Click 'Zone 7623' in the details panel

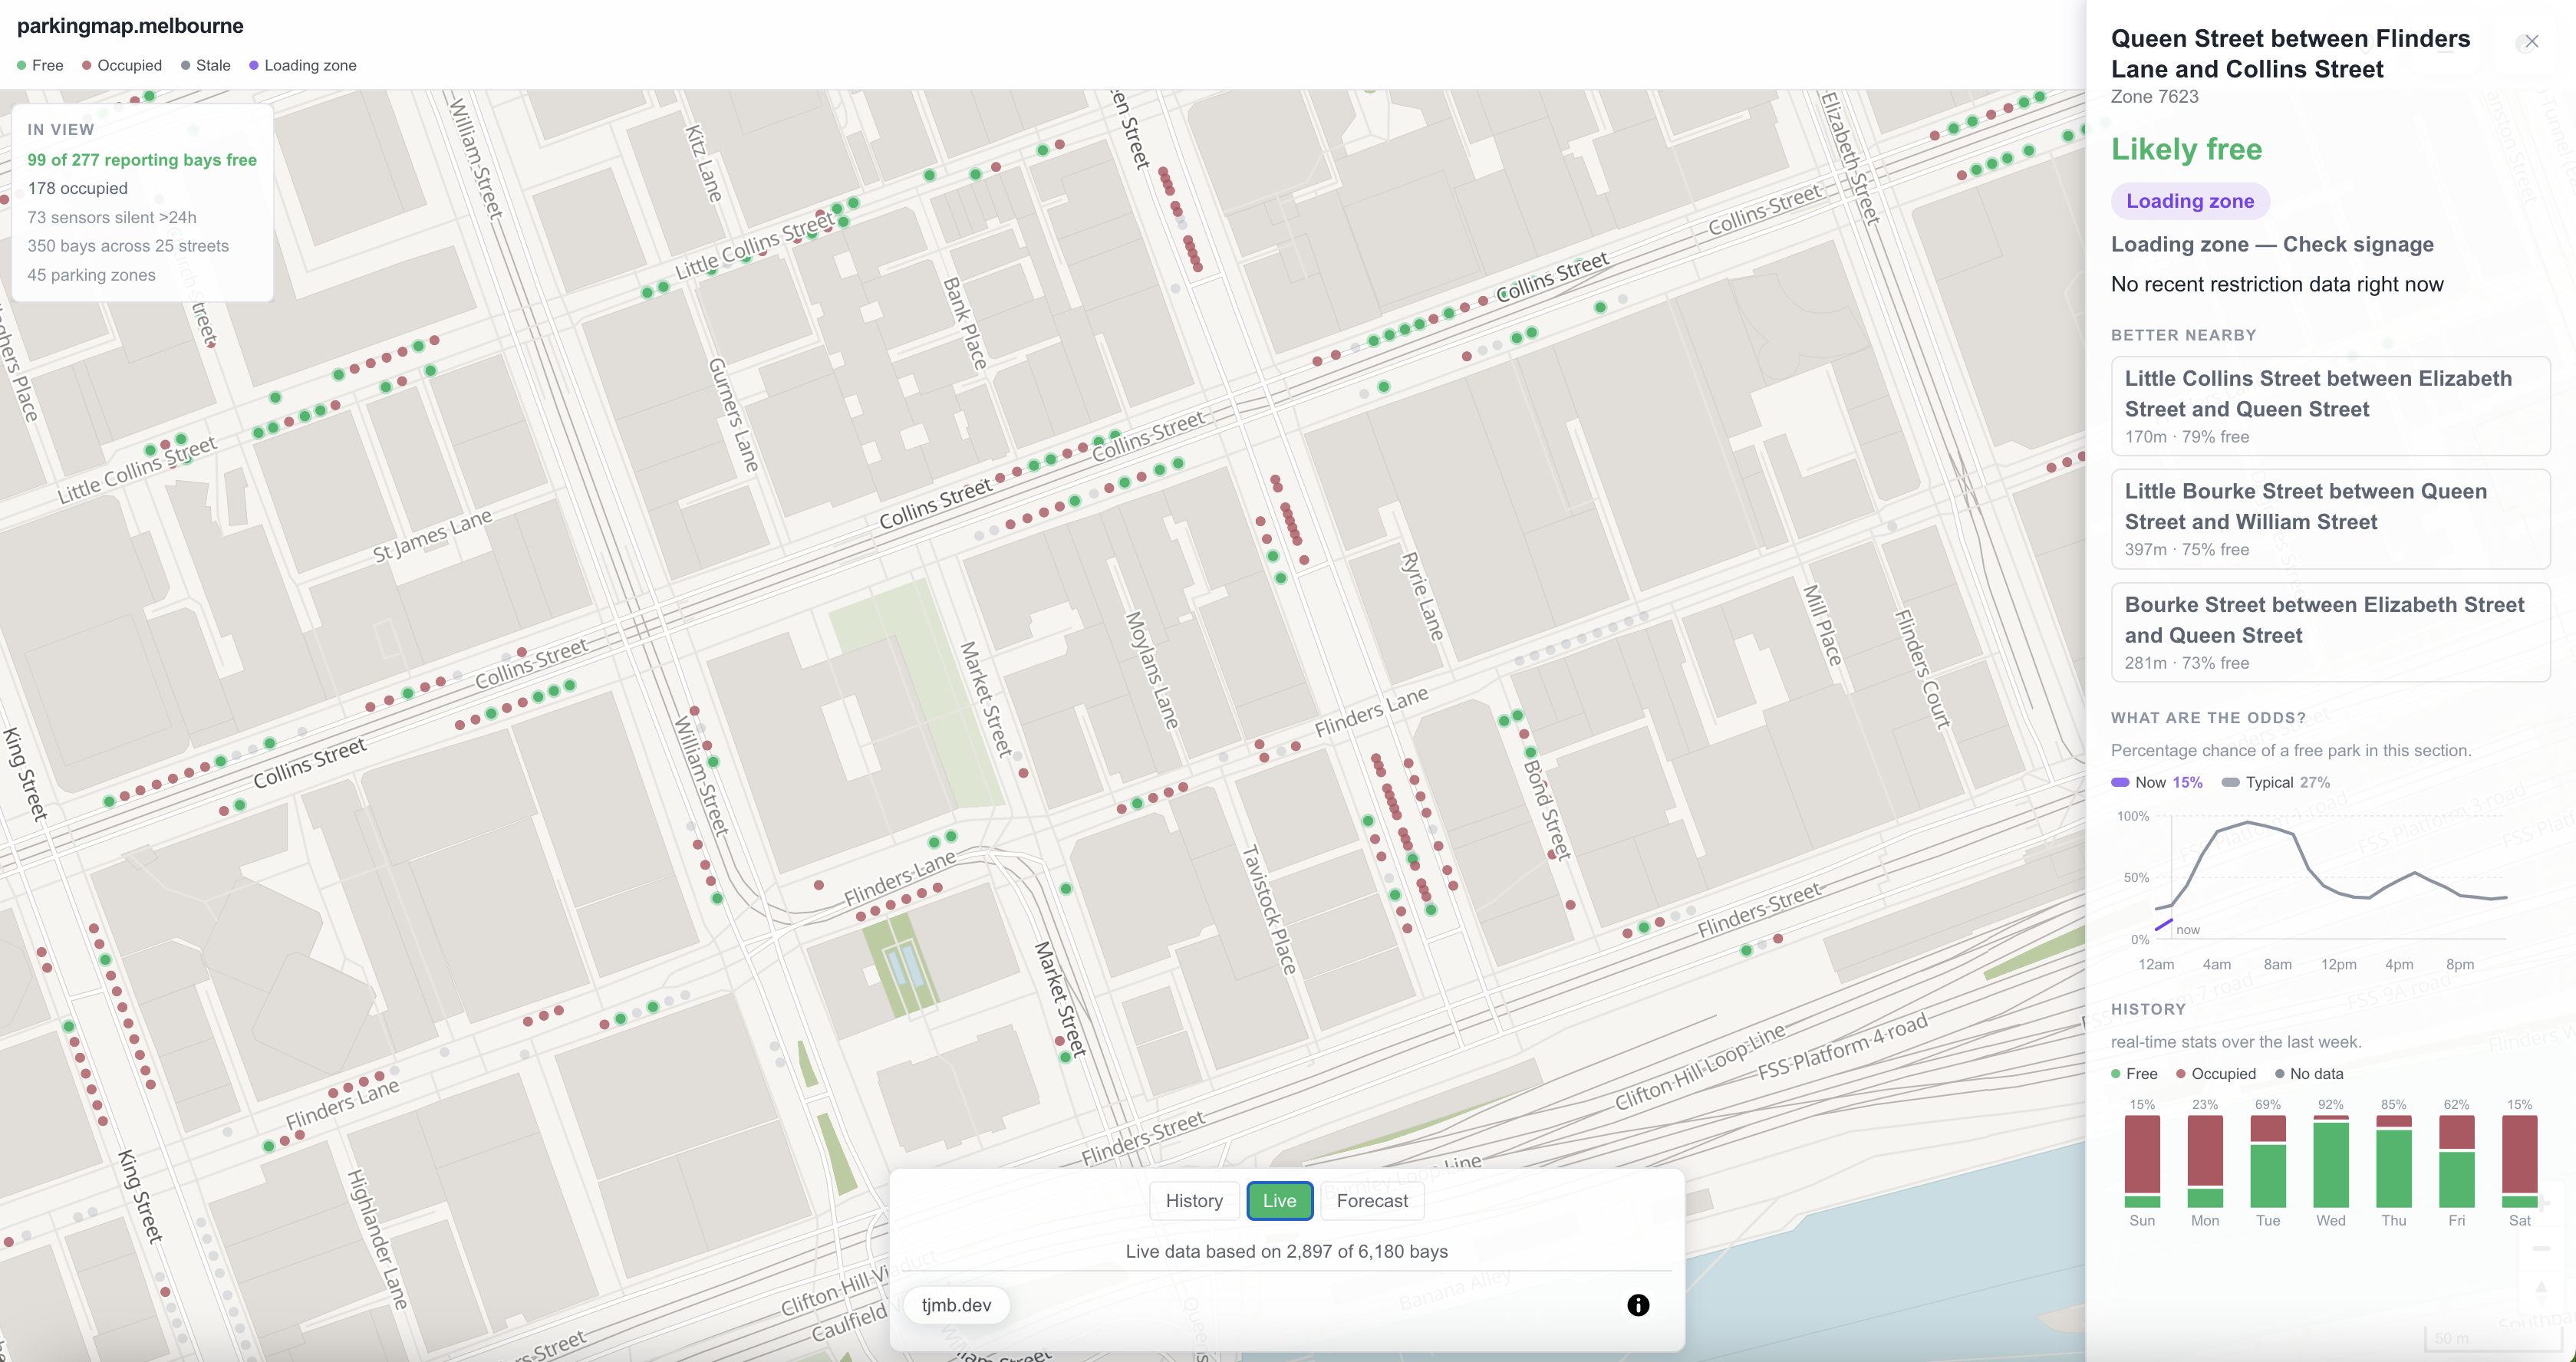2155,97
